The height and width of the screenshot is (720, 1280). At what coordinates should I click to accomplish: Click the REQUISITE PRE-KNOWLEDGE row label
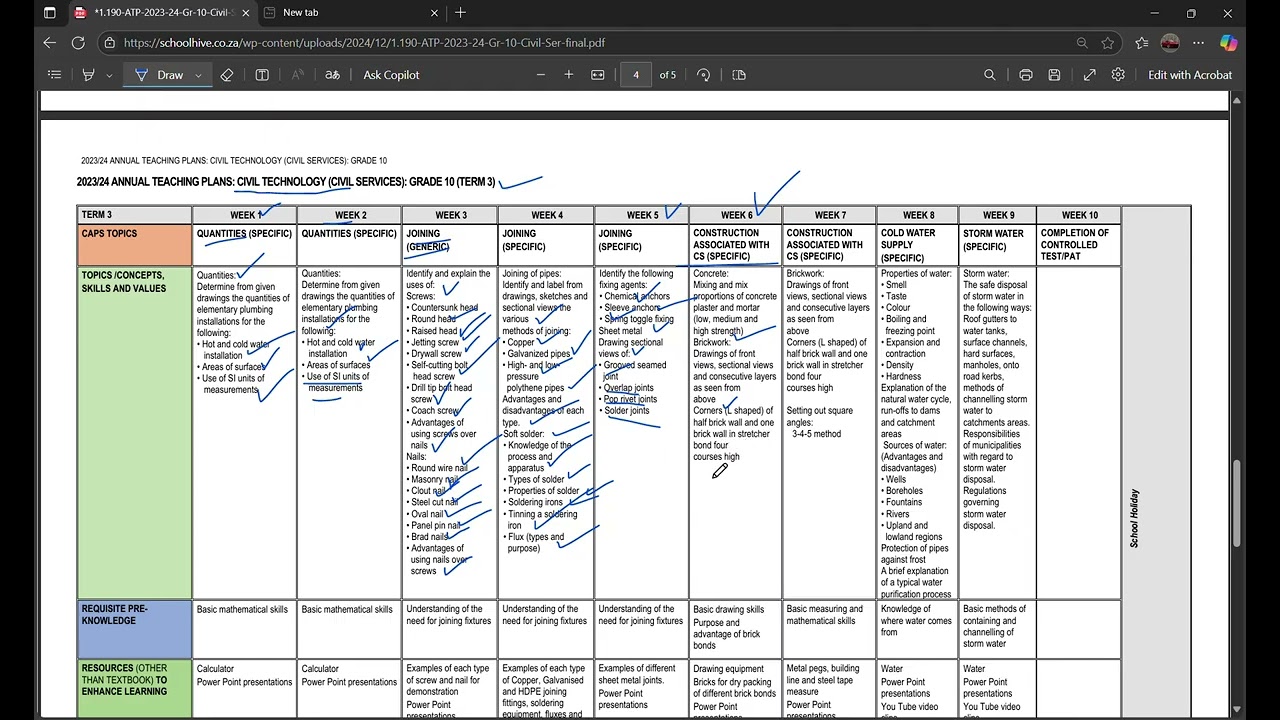pos(135,629)
